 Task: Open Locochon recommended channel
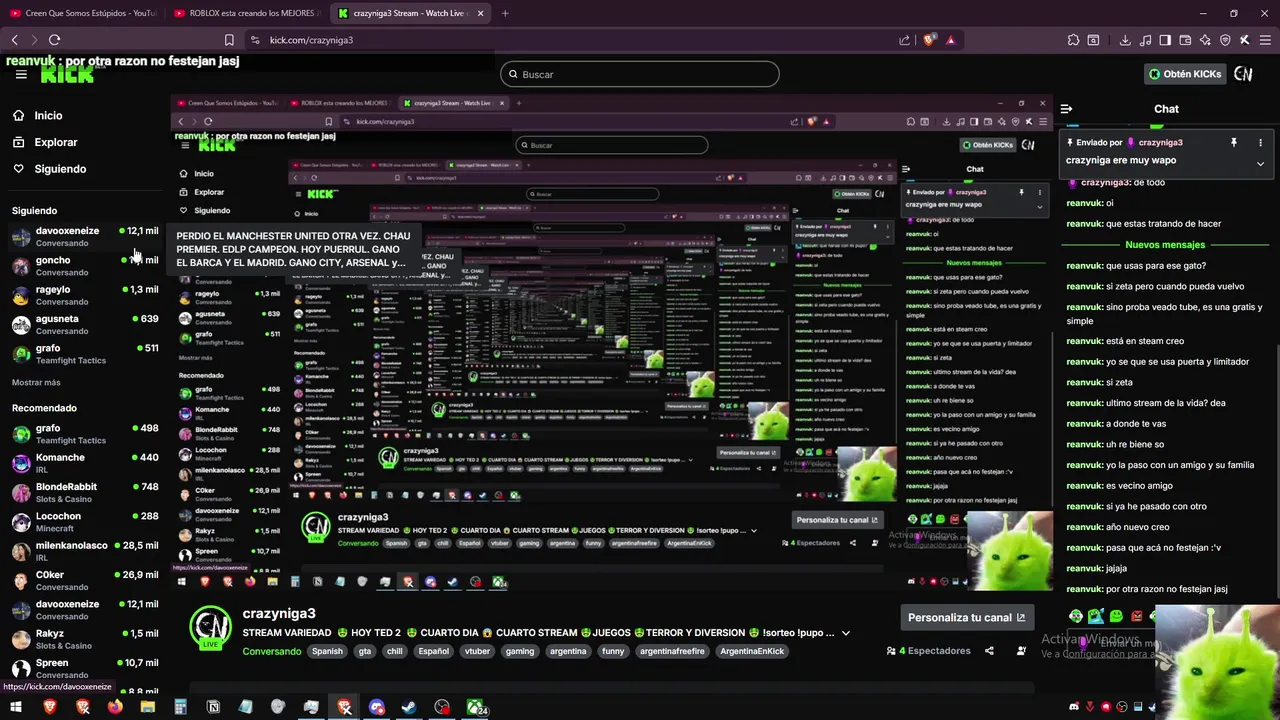(85, 522)
